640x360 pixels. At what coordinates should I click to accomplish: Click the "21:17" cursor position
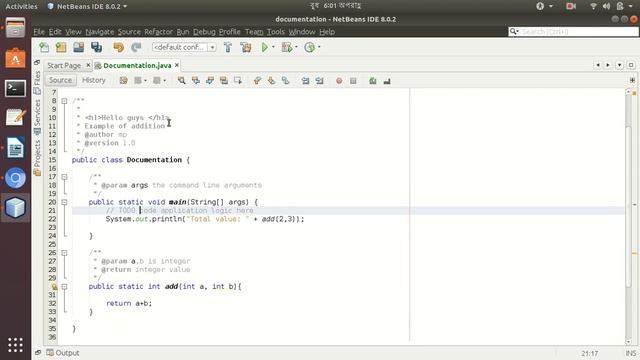tap(589, 353)
